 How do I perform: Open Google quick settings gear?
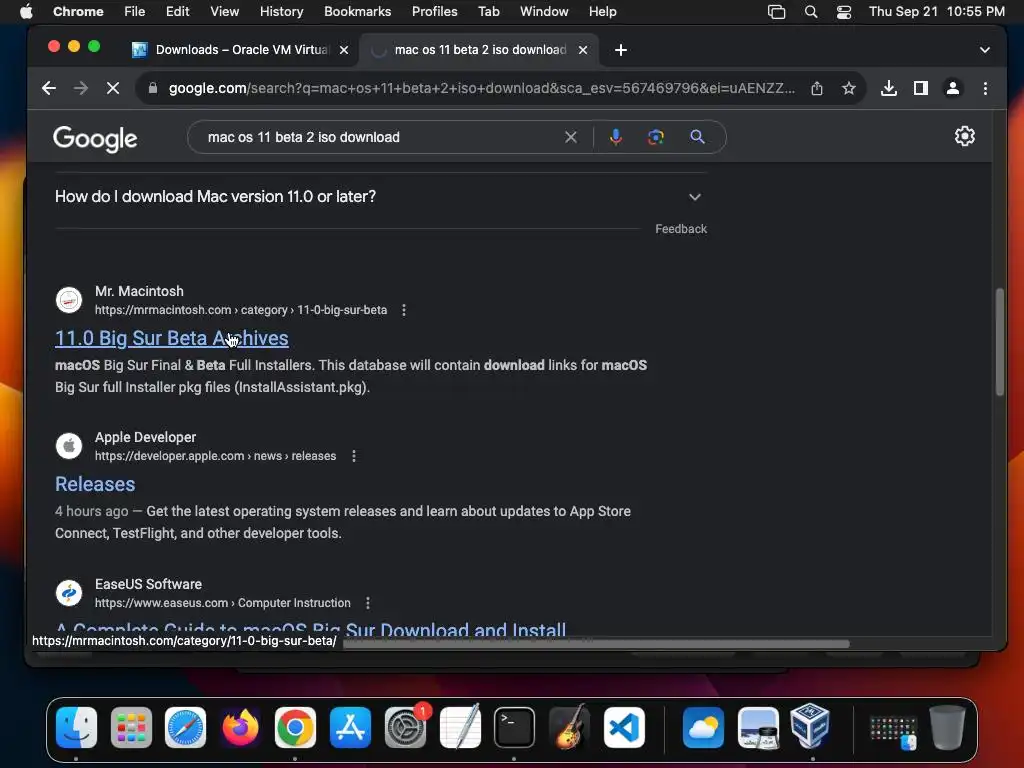965,136
